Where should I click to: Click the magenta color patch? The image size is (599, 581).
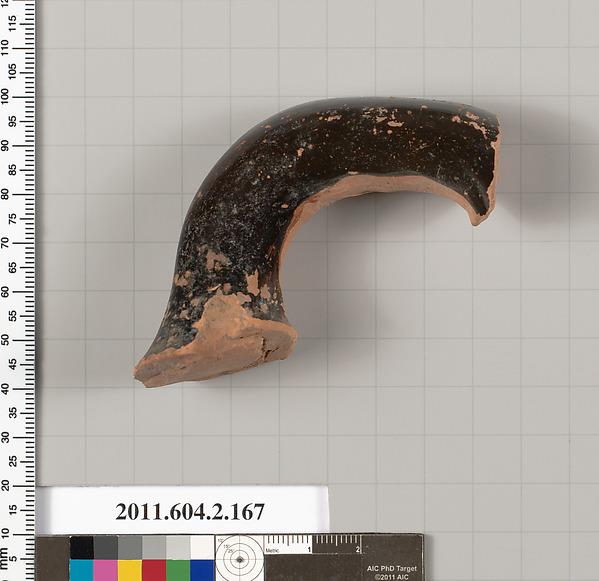pyautogui.click(x=106, y=570)
